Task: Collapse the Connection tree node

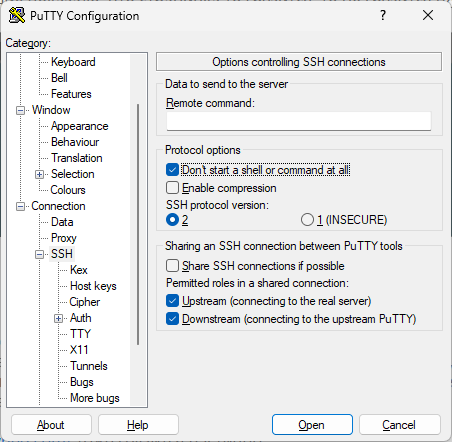Action: tap(20, 206)
